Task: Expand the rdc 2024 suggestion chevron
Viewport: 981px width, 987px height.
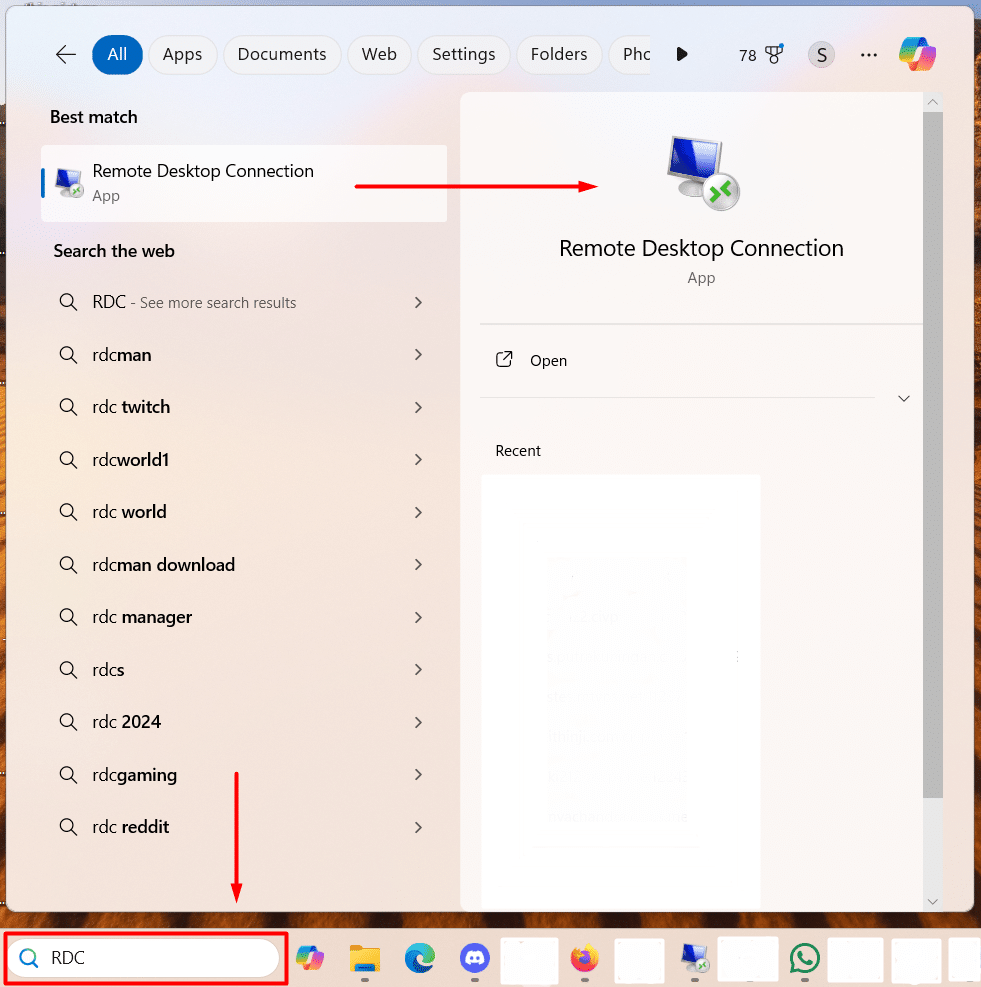Action: (418, 722)
